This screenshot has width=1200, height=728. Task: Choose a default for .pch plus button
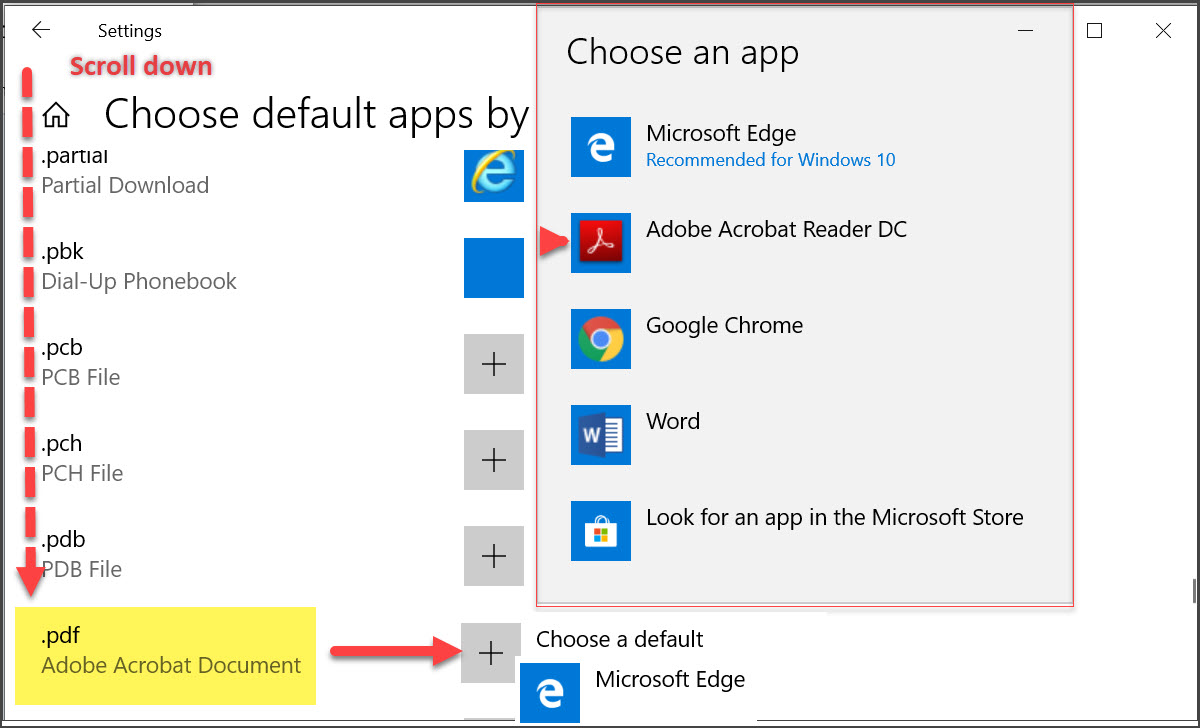coord(494,460)
